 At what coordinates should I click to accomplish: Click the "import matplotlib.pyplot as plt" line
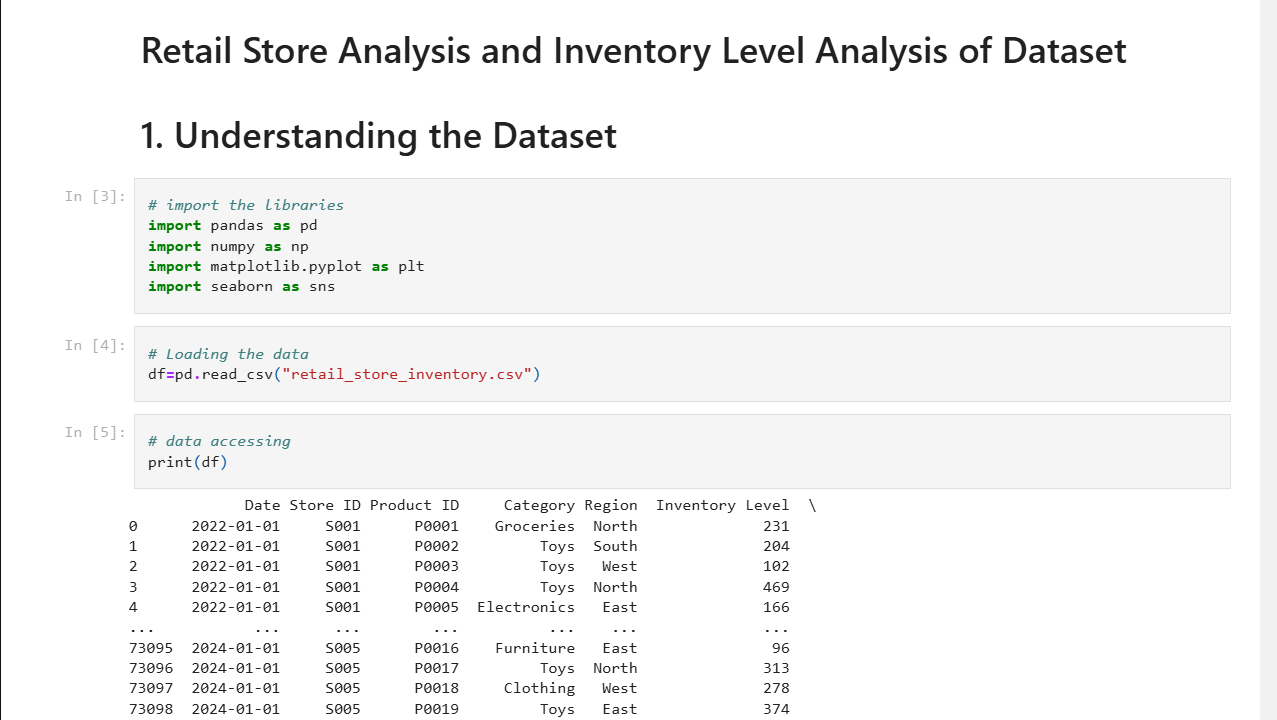pyautogui.click(x=286, y=266)
